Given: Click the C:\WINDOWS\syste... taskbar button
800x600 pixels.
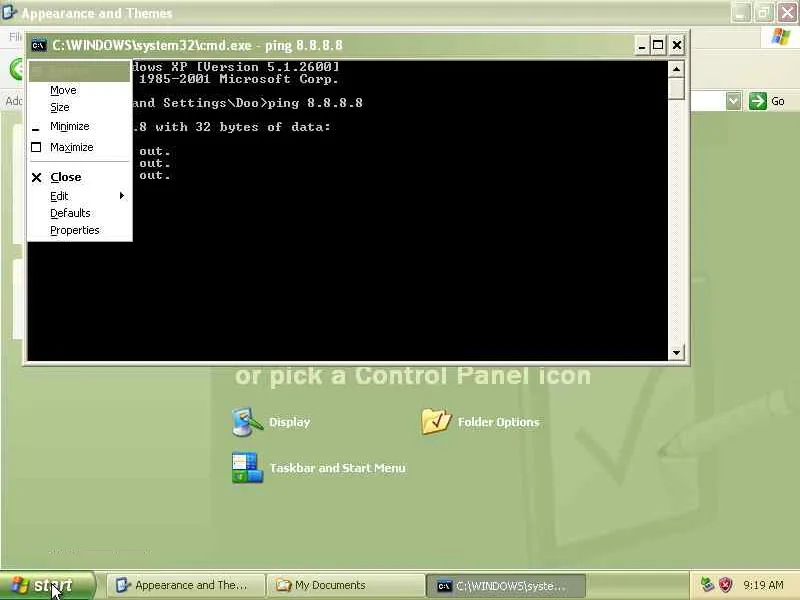Looking at the screenshot, I should coord(506,586).
